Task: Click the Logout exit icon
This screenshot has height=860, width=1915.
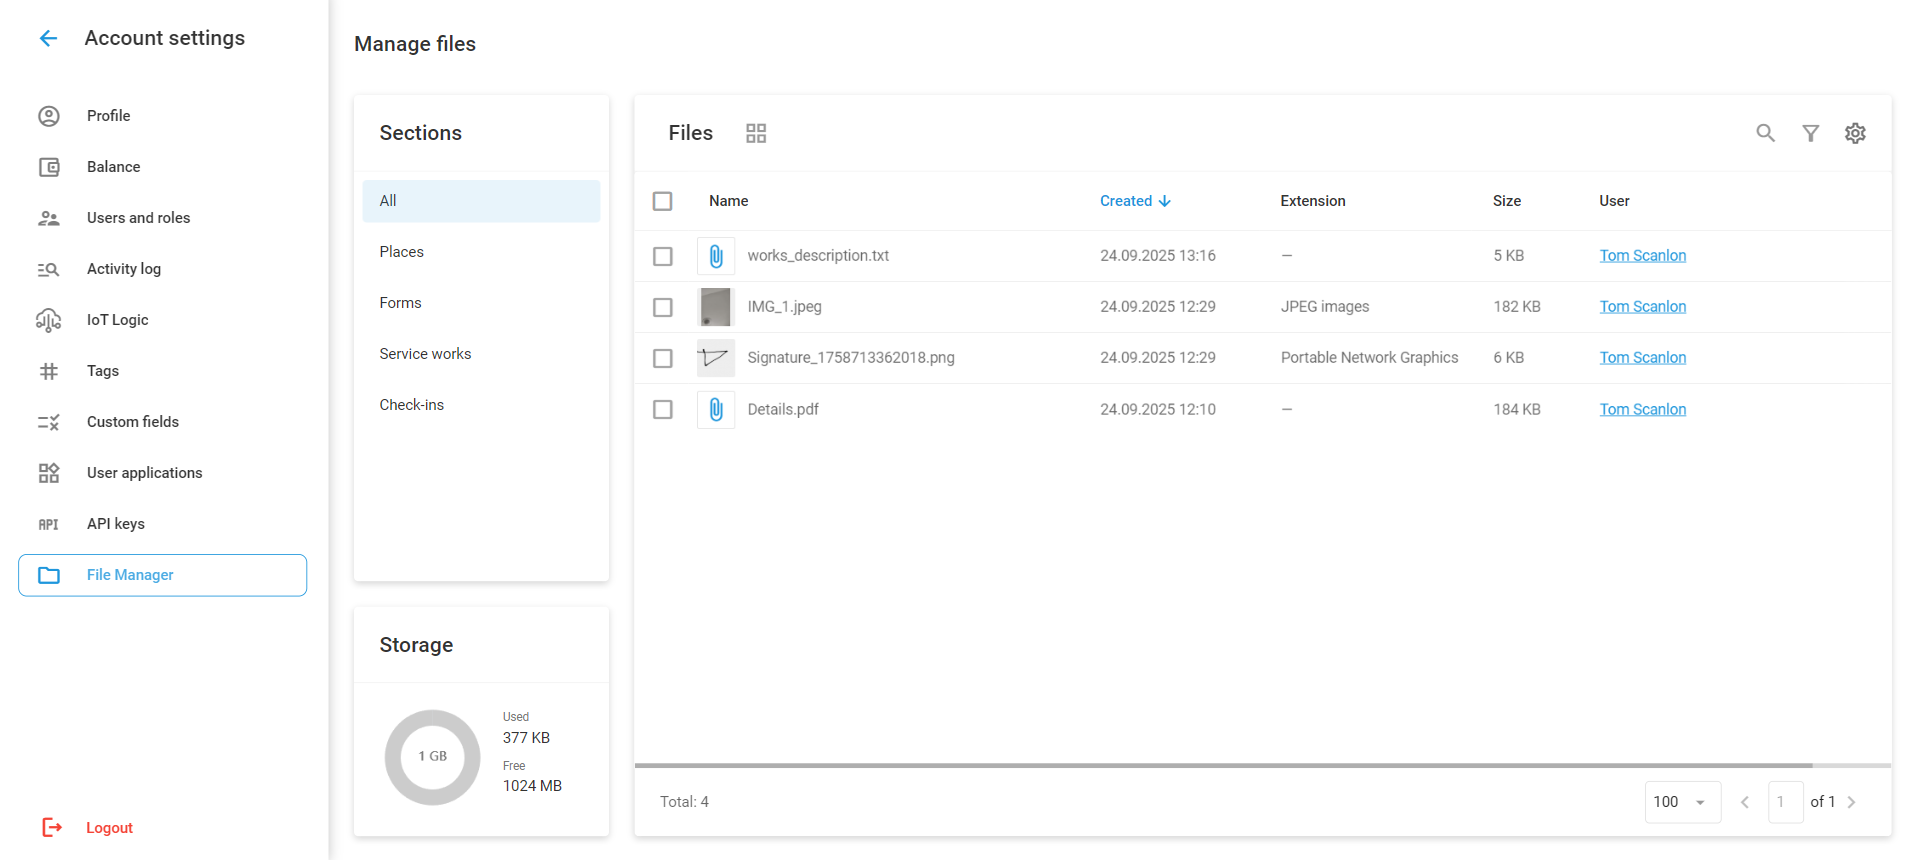Action: [52, 827]
